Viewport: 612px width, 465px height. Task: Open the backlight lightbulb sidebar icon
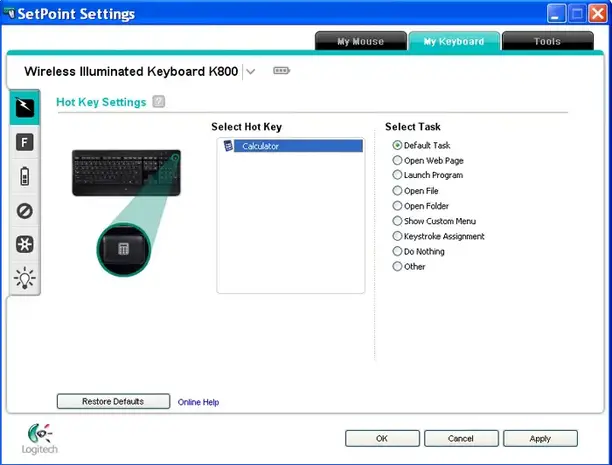(x=25, y=278)
